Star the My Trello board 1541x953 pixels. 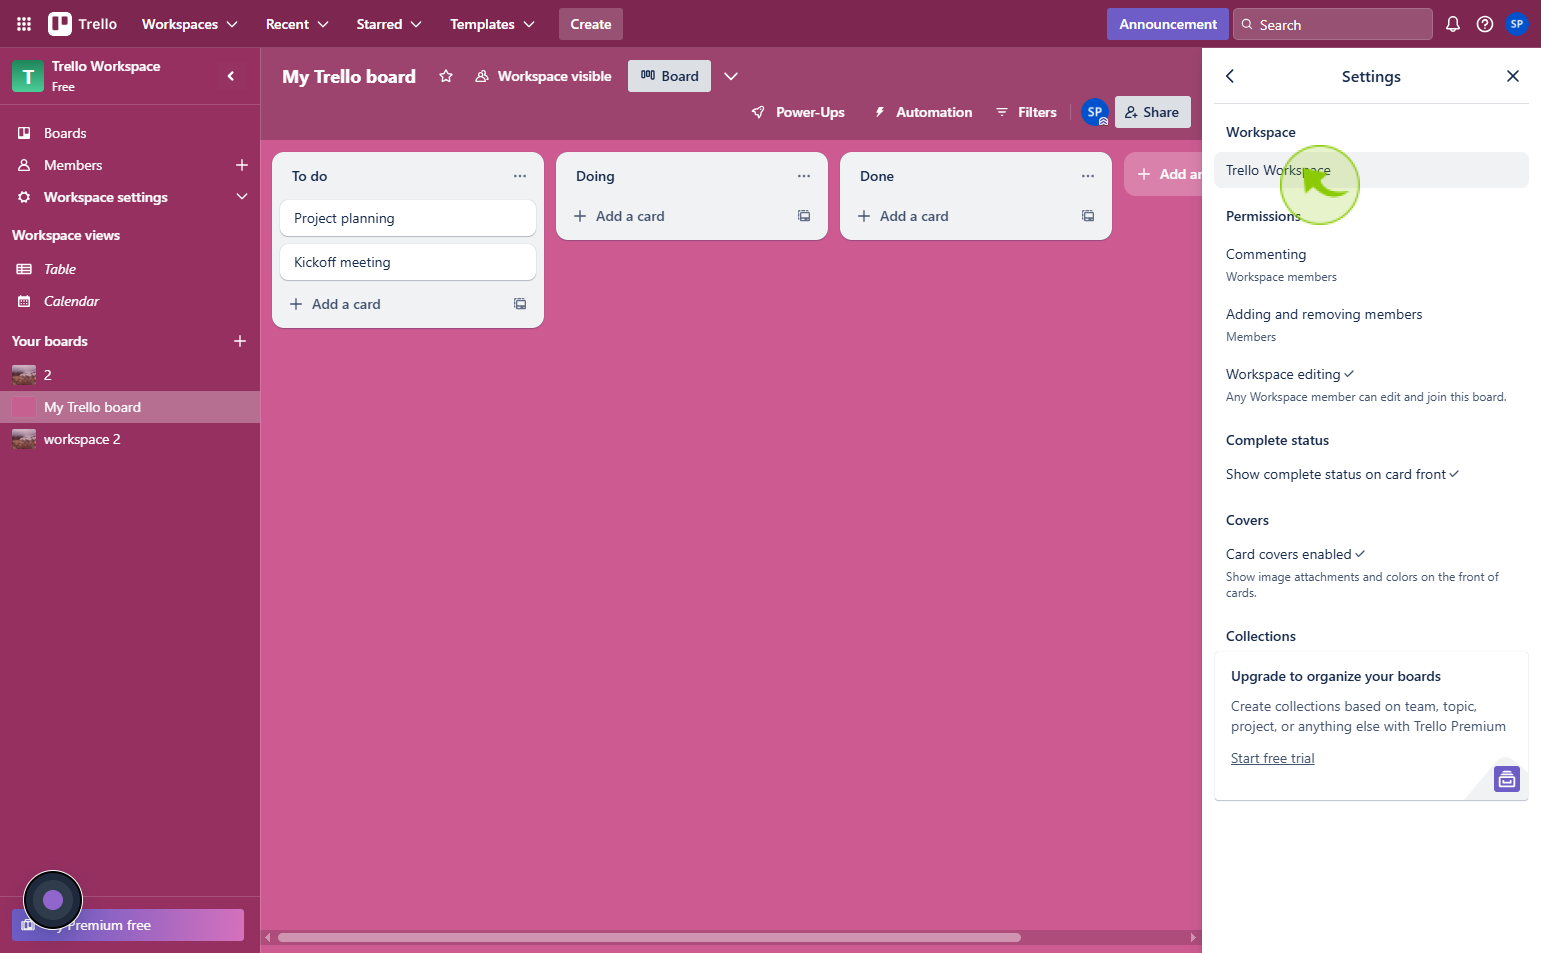(x=446, y=76)
